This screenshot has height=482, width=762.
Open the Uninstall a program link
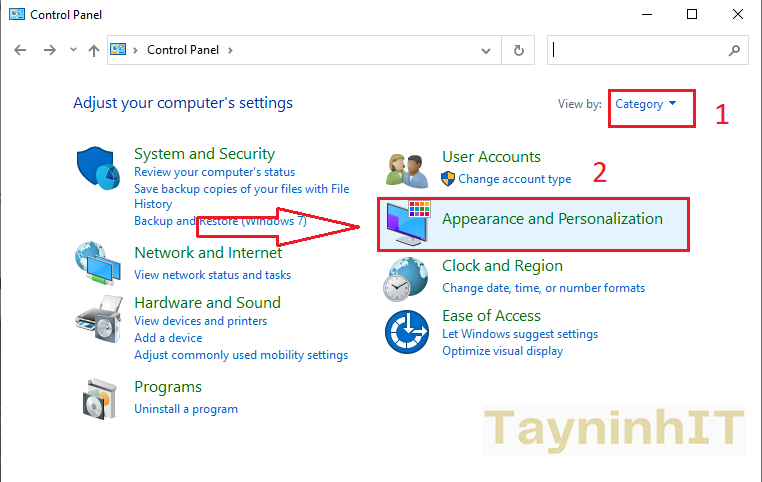click(x=186, y=409)
